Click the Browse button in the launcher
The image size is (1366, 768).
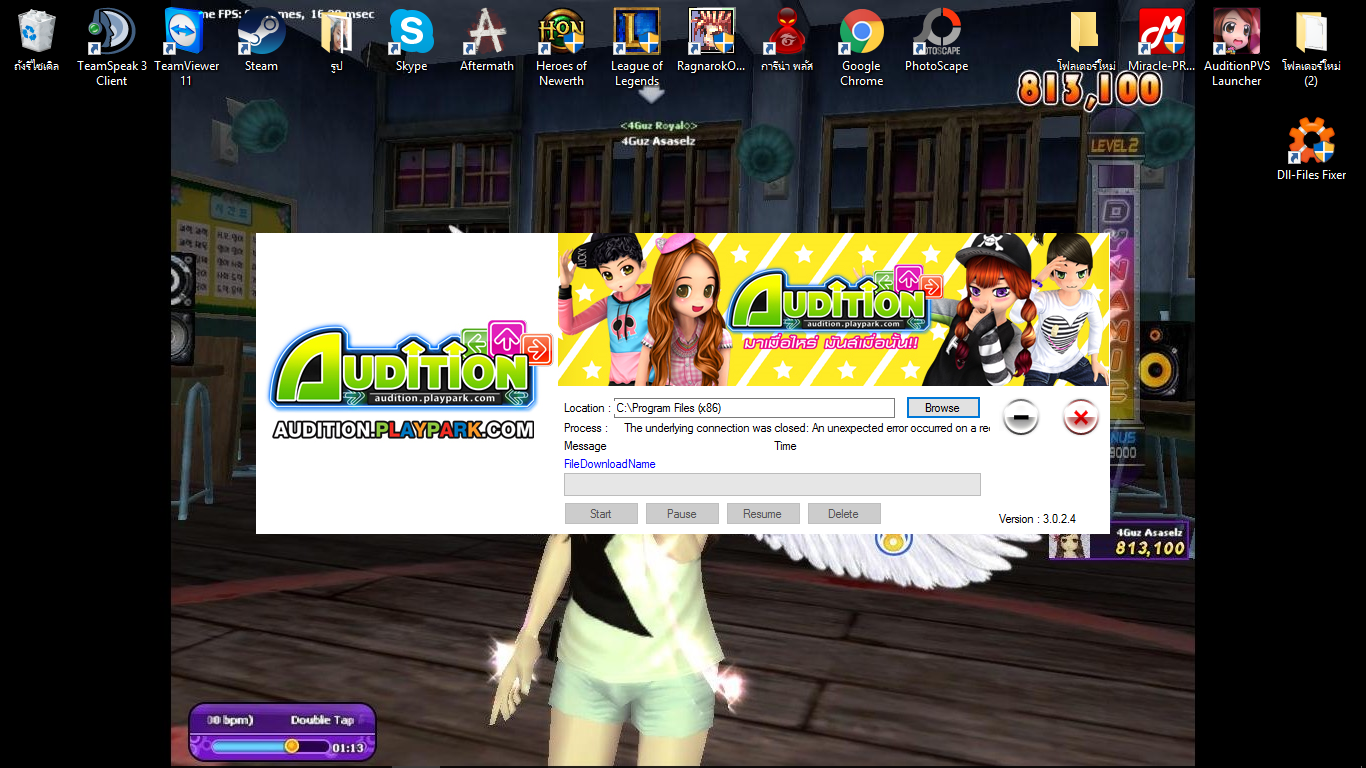pyautogui.click(x=943, y=408)
